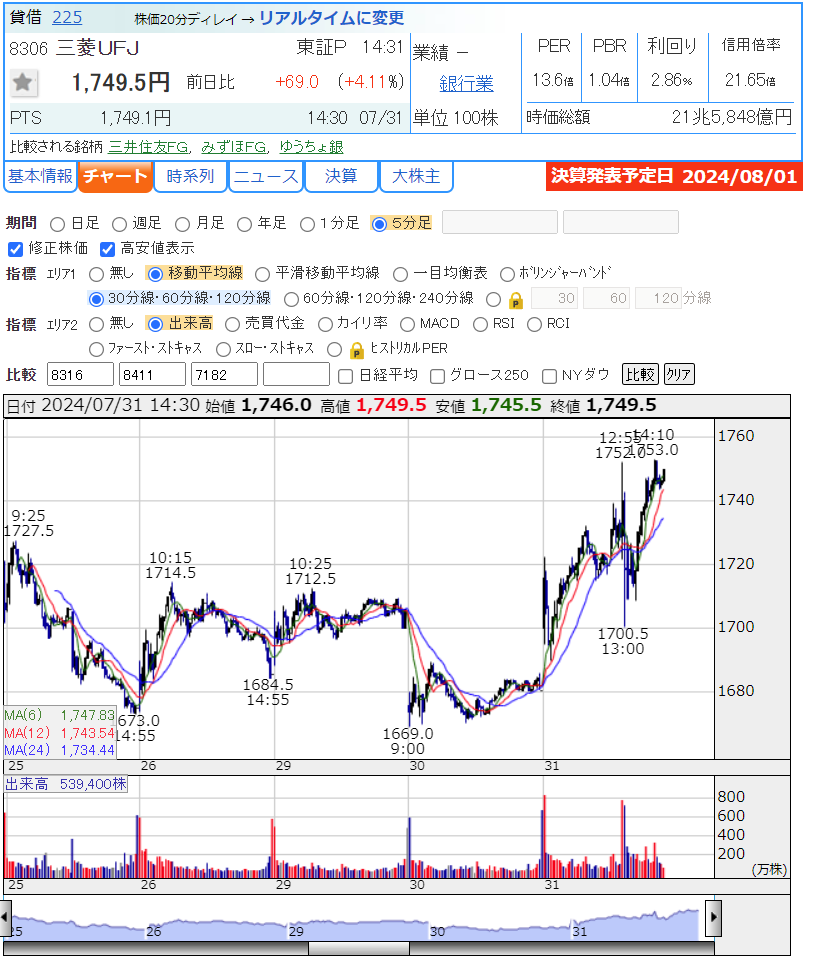Select the スロー・ストキャス radio
The image size is (826, 958).
click(x=224, y=349)
